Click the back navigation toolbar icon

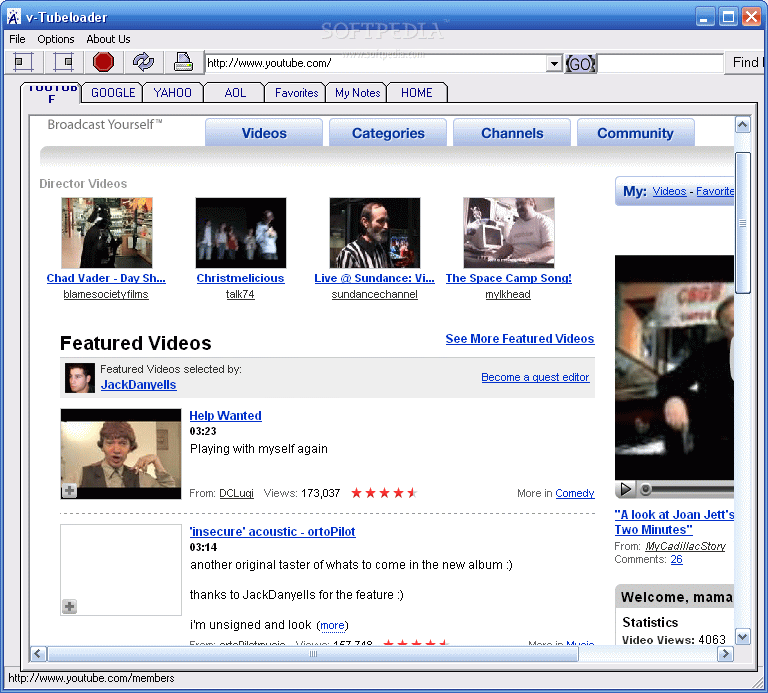[23, 62]
